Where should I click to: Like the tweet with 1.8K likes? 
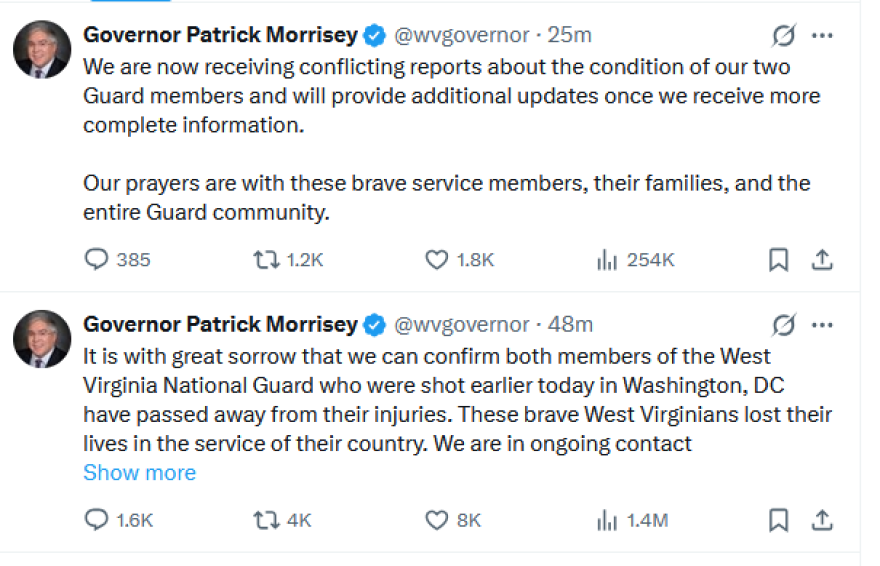(x=437, y=260)
